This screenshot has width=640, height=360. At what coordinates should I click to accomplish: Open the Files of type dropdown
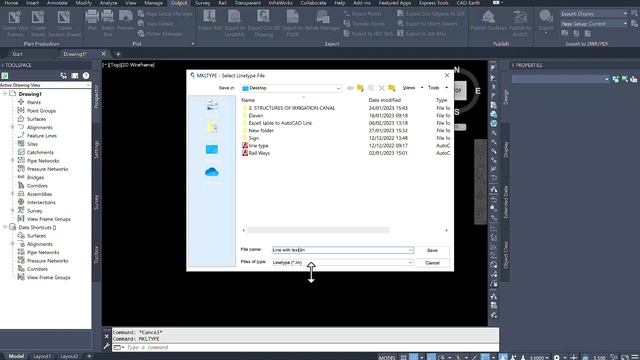pyautogui.click(x=342, y=262)
